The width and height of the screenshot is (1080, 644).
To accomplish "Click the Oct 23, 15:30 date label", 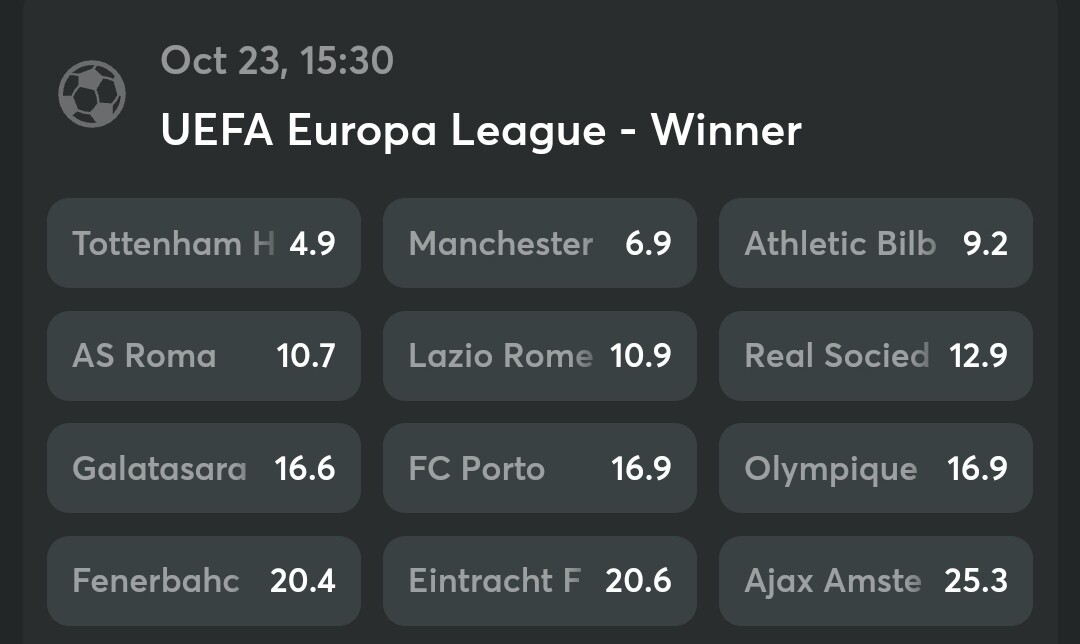I will 277,61.
